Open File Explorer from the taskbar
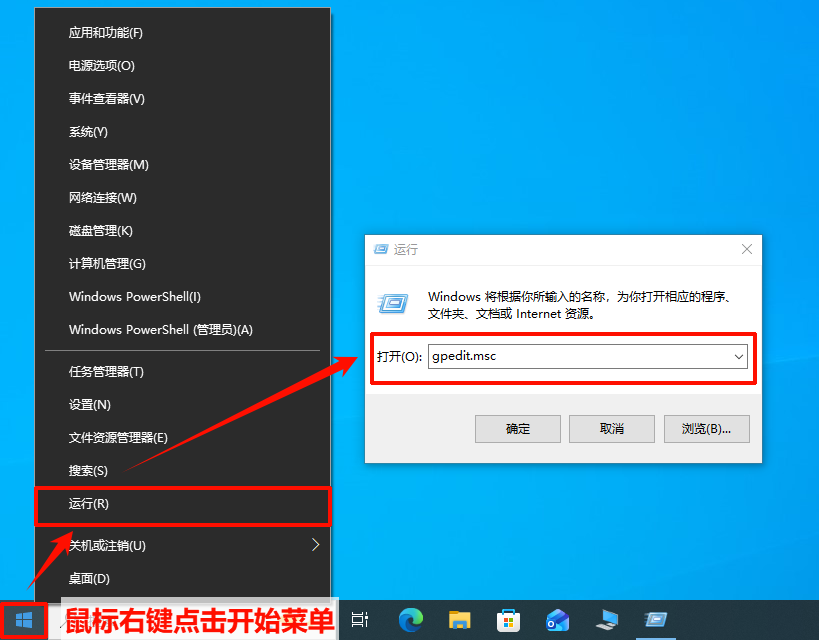 tap(459, 620)
